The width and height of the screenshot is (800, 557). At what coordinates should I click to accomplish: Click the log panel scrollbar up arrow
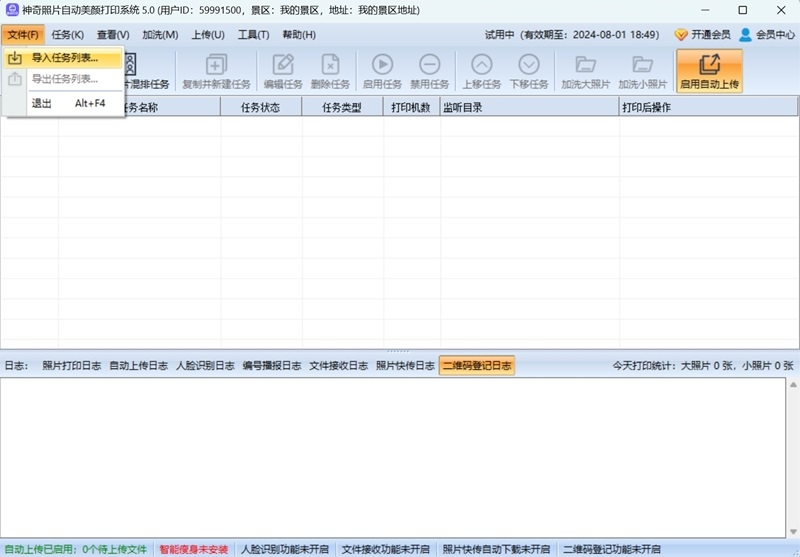[793, 385]
